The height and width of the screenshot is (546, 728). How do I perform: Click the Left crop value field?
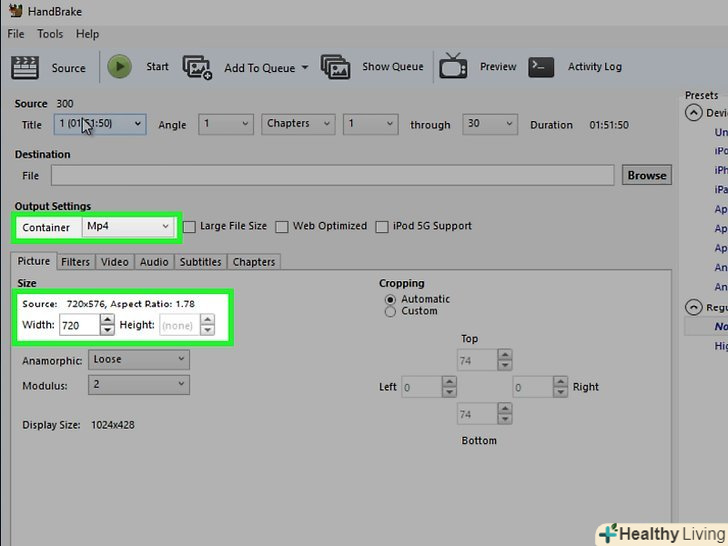[421, 387]
